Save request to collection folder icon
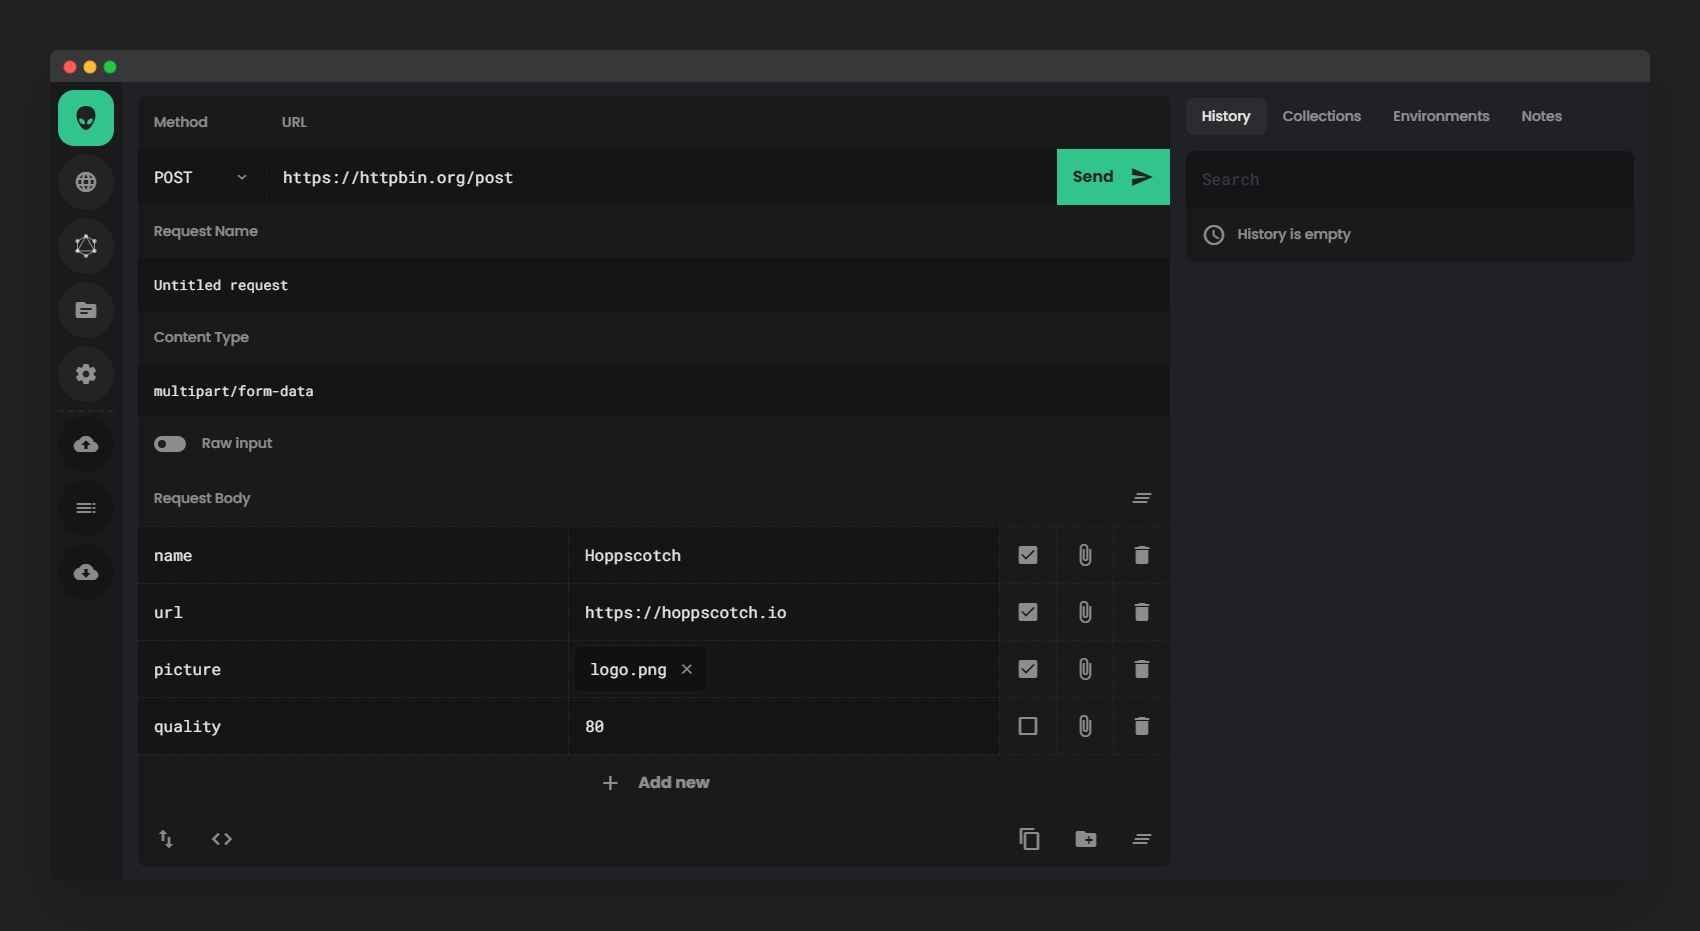Viewport: 1700px width, 931px height. [x=1086, y=839]
